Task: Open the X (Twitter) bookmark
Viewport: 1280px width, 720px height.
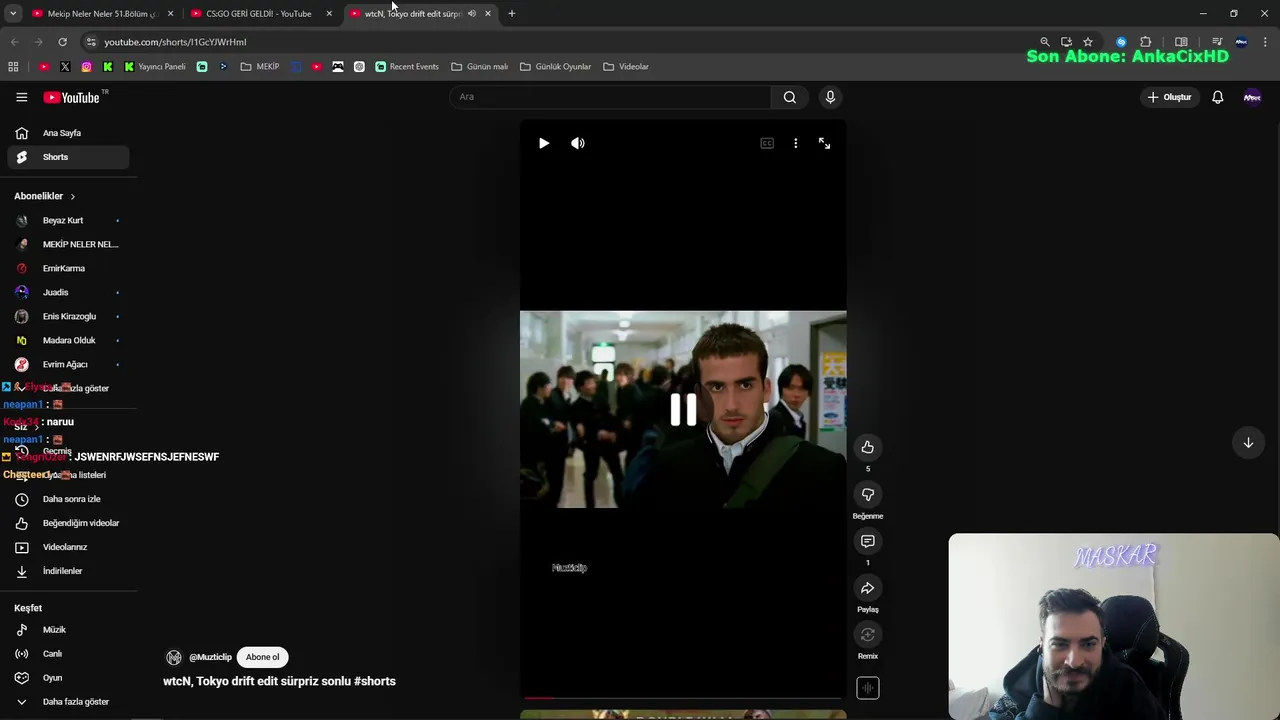Action: [x=65, y=67]
